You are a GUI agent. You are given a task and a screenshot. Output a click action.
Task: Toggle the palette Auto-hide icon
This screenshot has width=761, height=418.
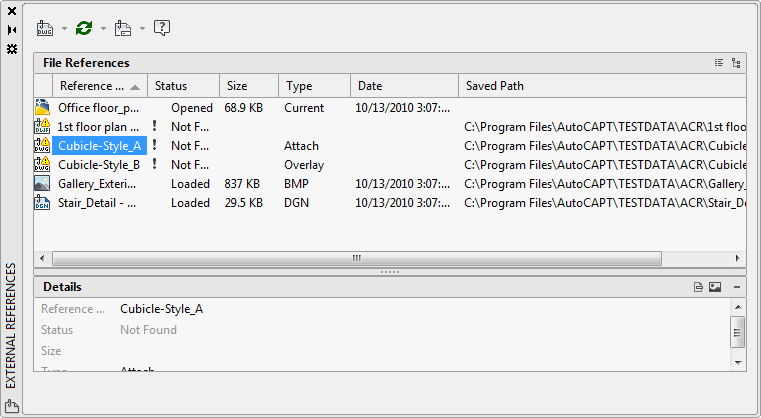(12, 30)
